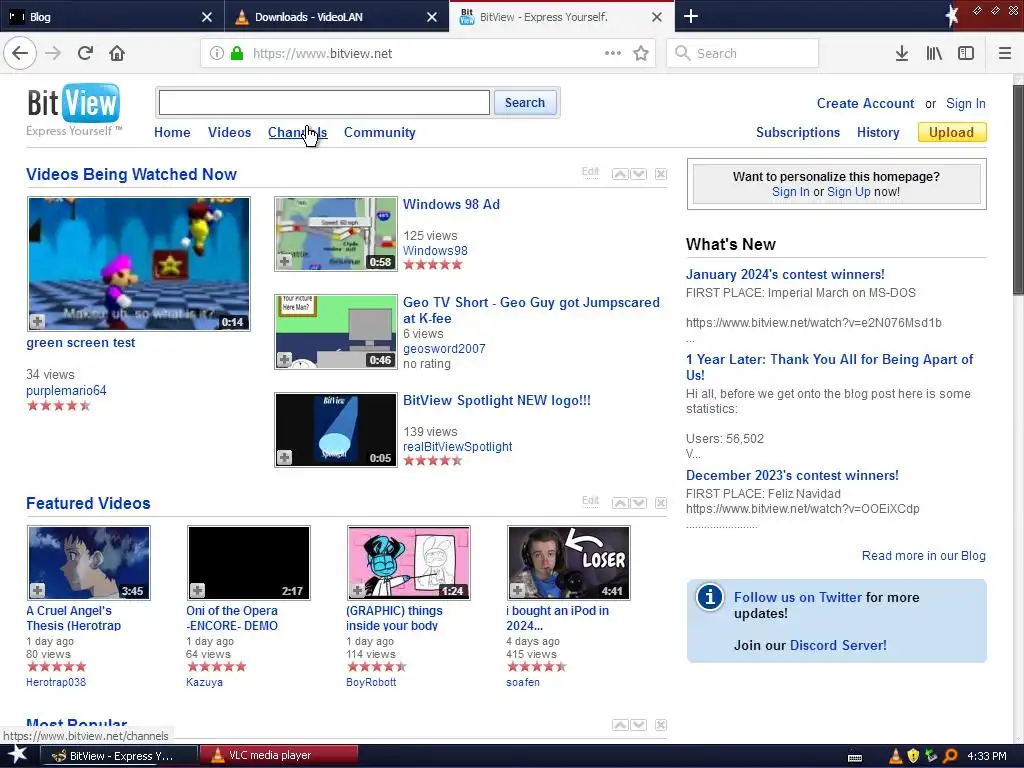The image size is (1024, 768).
Task: Toggle the sidebar view icon
Action: (966, 54)
